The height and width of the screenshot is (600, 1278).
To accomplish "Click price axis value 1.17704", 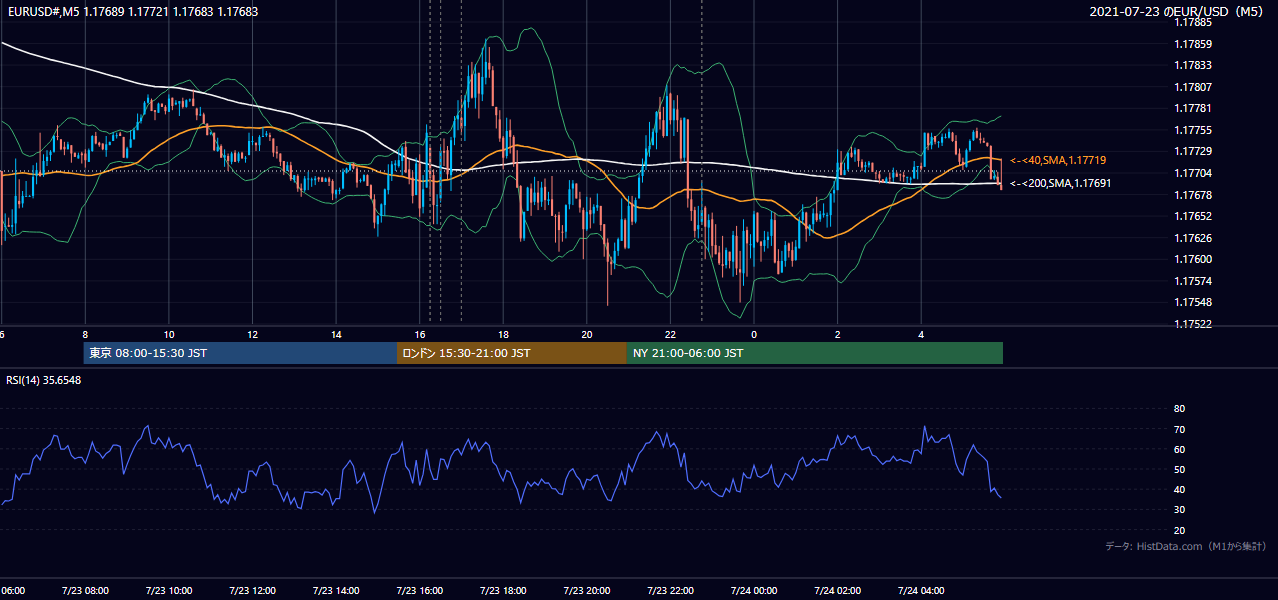I will coord(1194,173).
